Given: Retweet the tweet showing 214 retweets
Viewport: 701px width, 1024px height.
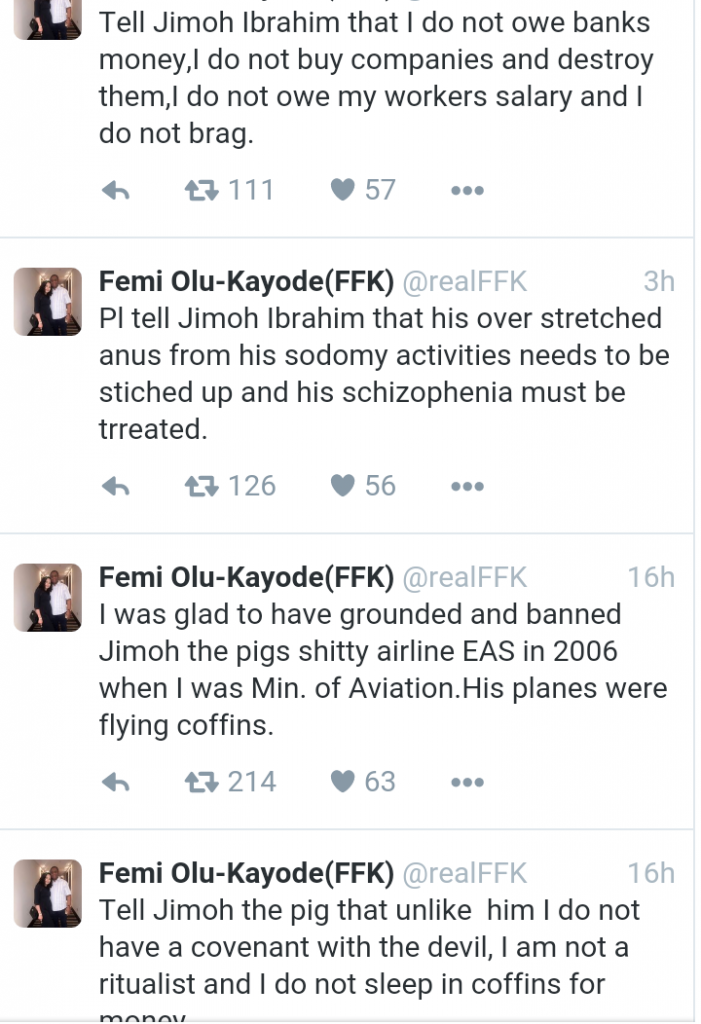Looking at the screenshot, I should click(x=203, y=782).
